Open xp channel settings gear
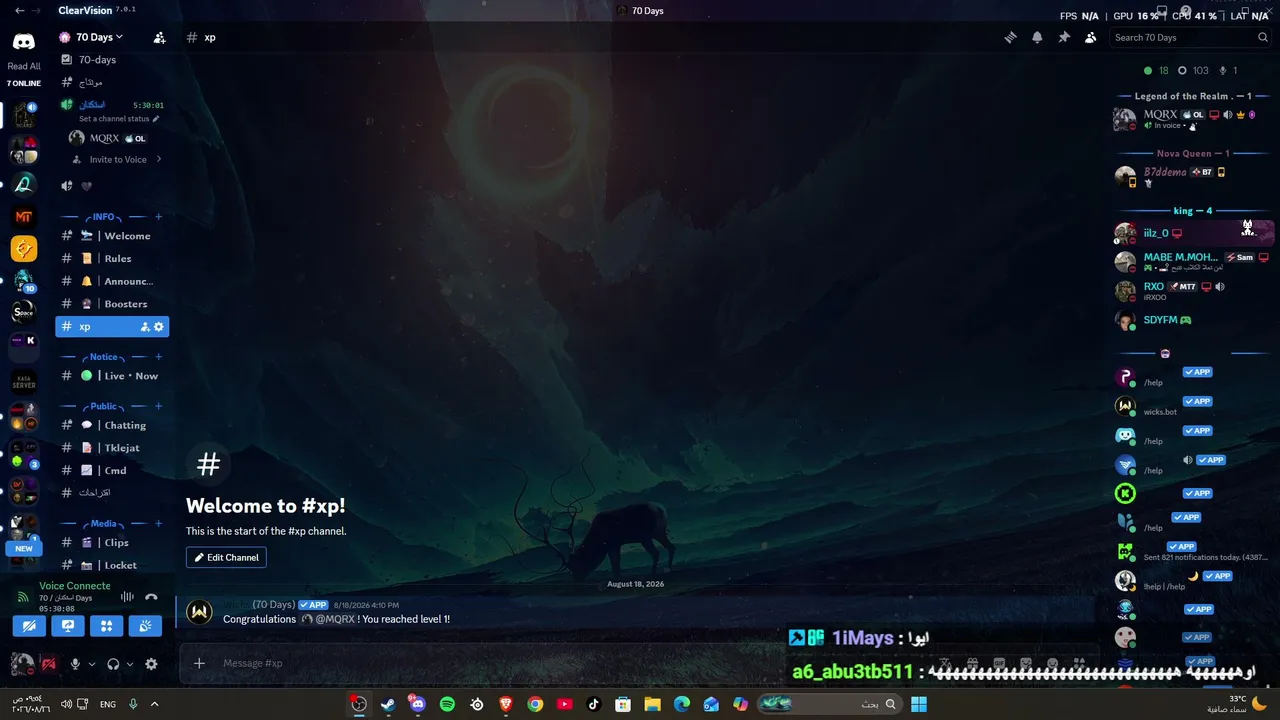This screenshot has width=1280, height=720. (158, 327)
